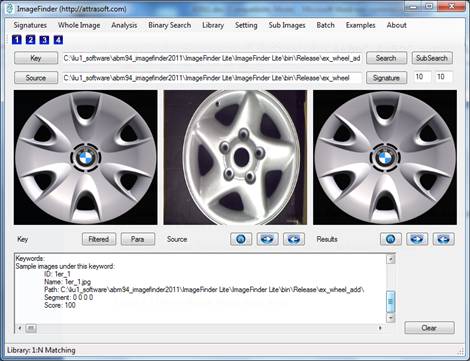Open the Library menu
Screen dimensions: 470x361
(213, 25)
